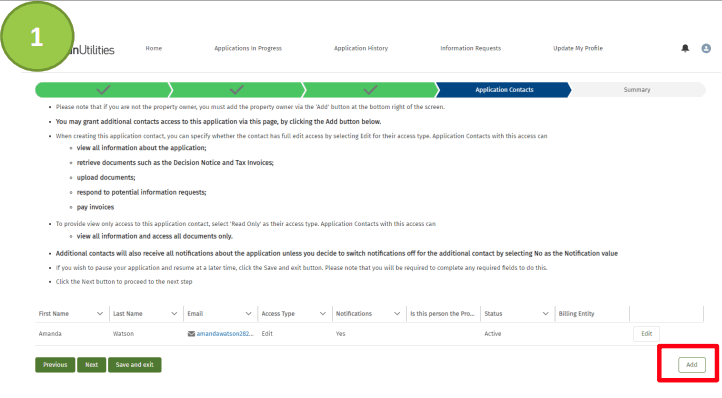The width and height of the screenshot is (722, 398).
Task: Select the Application Contacts progress step
Action: (x=504, y=90)
